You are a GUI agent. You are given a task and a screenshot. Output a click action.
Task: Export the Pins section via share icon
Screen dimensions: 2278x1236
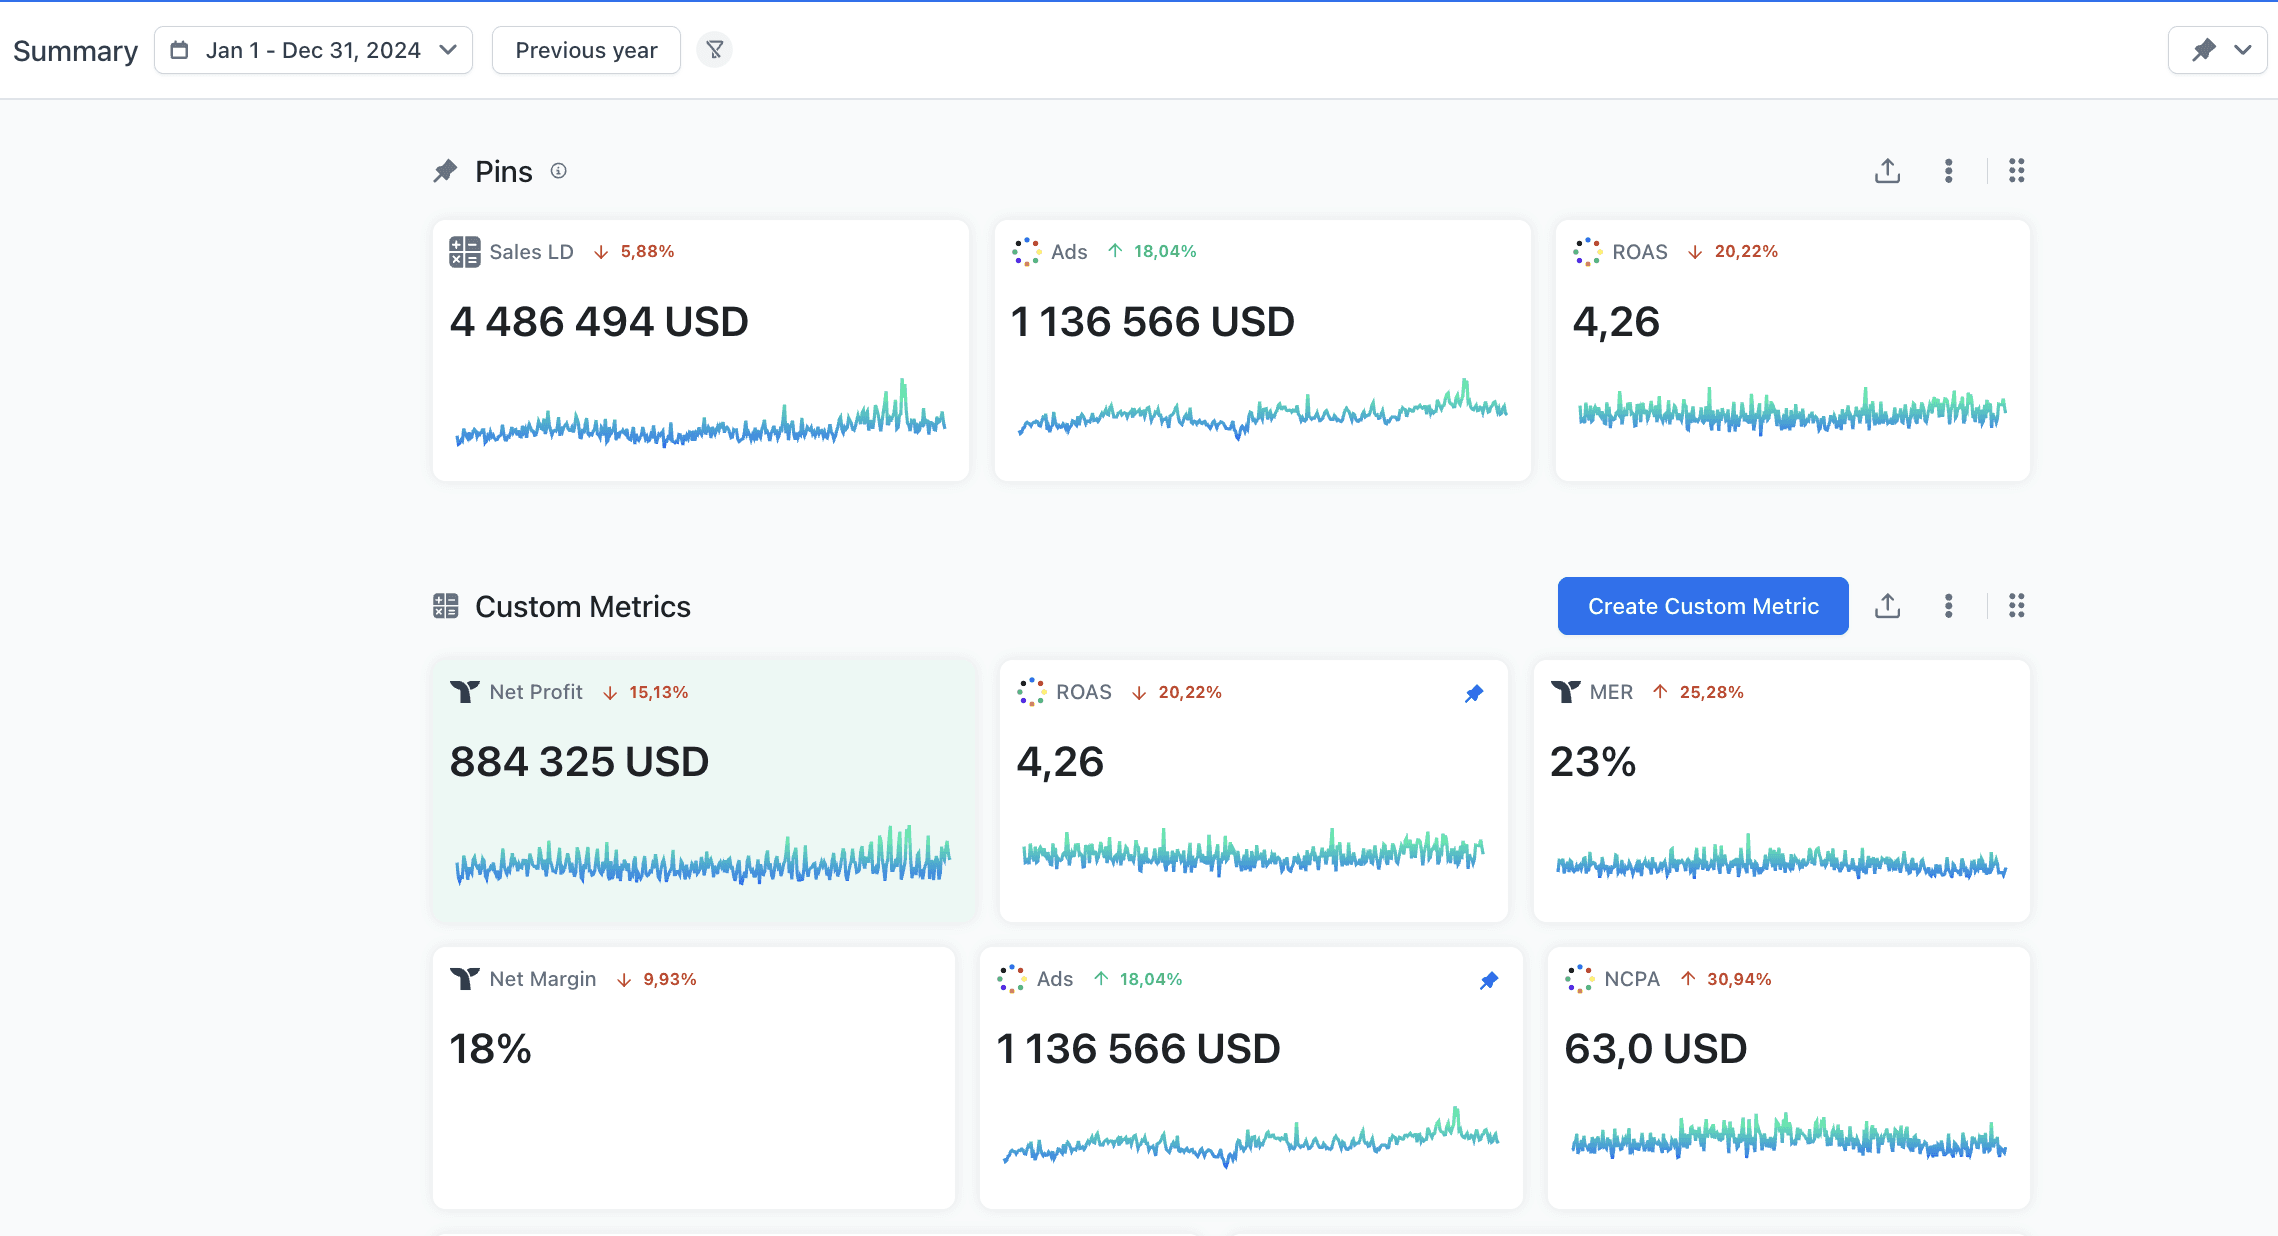(1887, 171)
